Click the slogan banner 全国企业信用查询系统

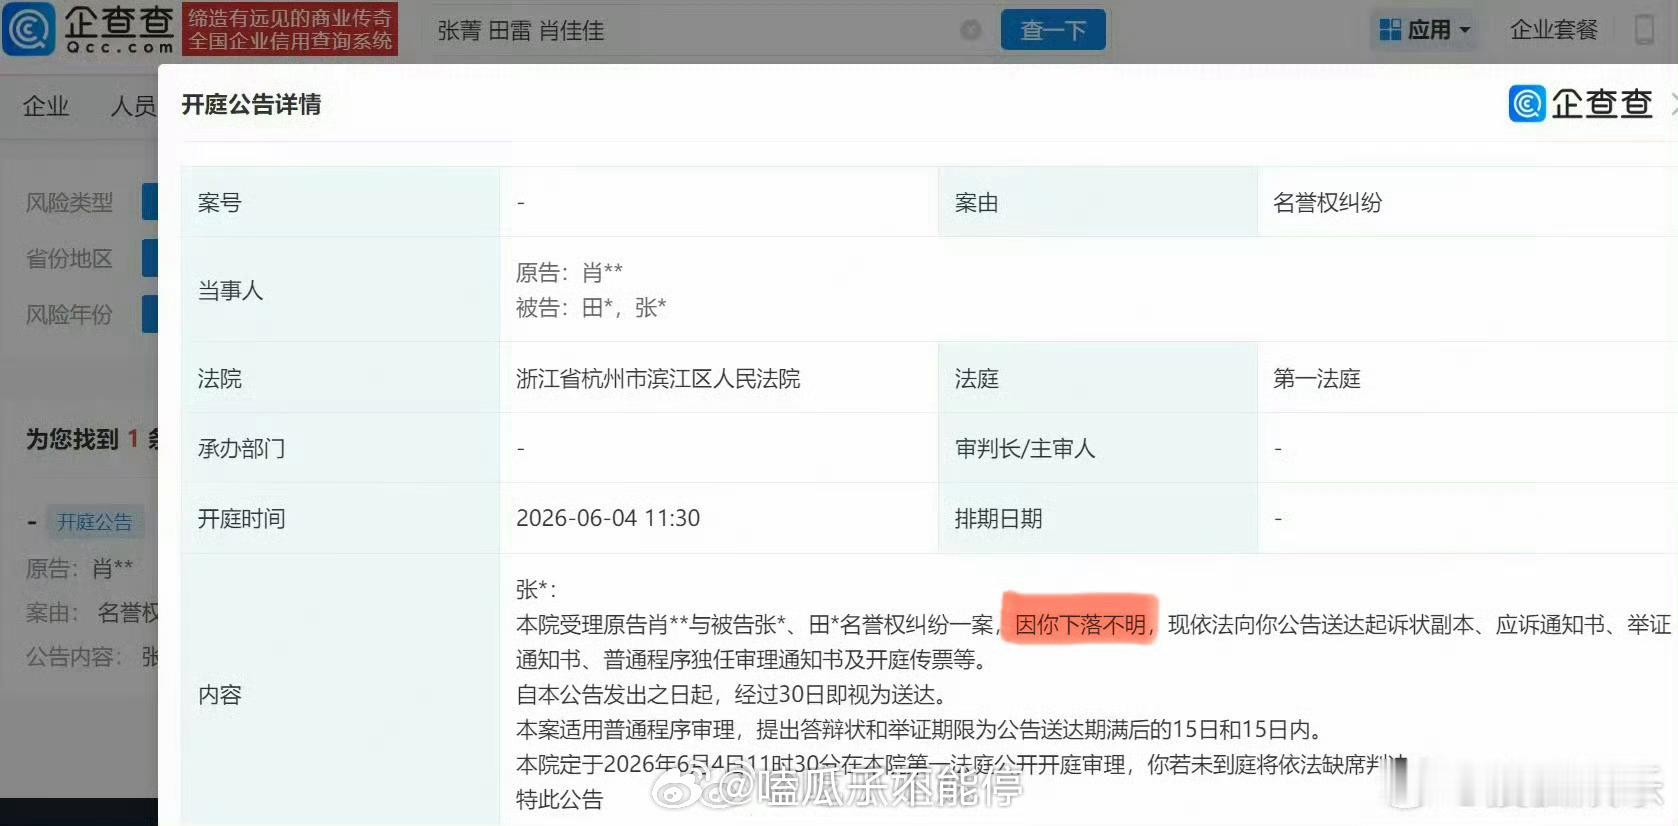pyautogui.click(x=290, y=41)
